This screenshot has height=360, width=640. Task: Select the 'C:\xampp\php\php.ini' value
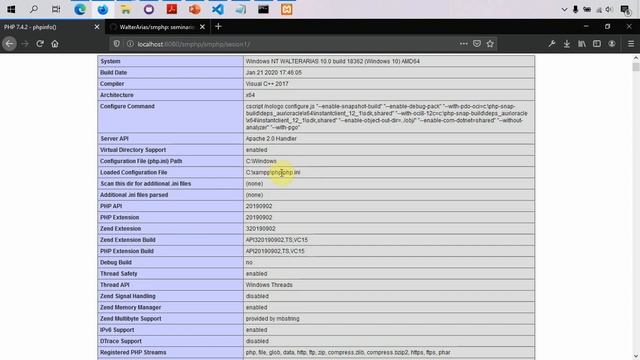(x=273, y=173)
